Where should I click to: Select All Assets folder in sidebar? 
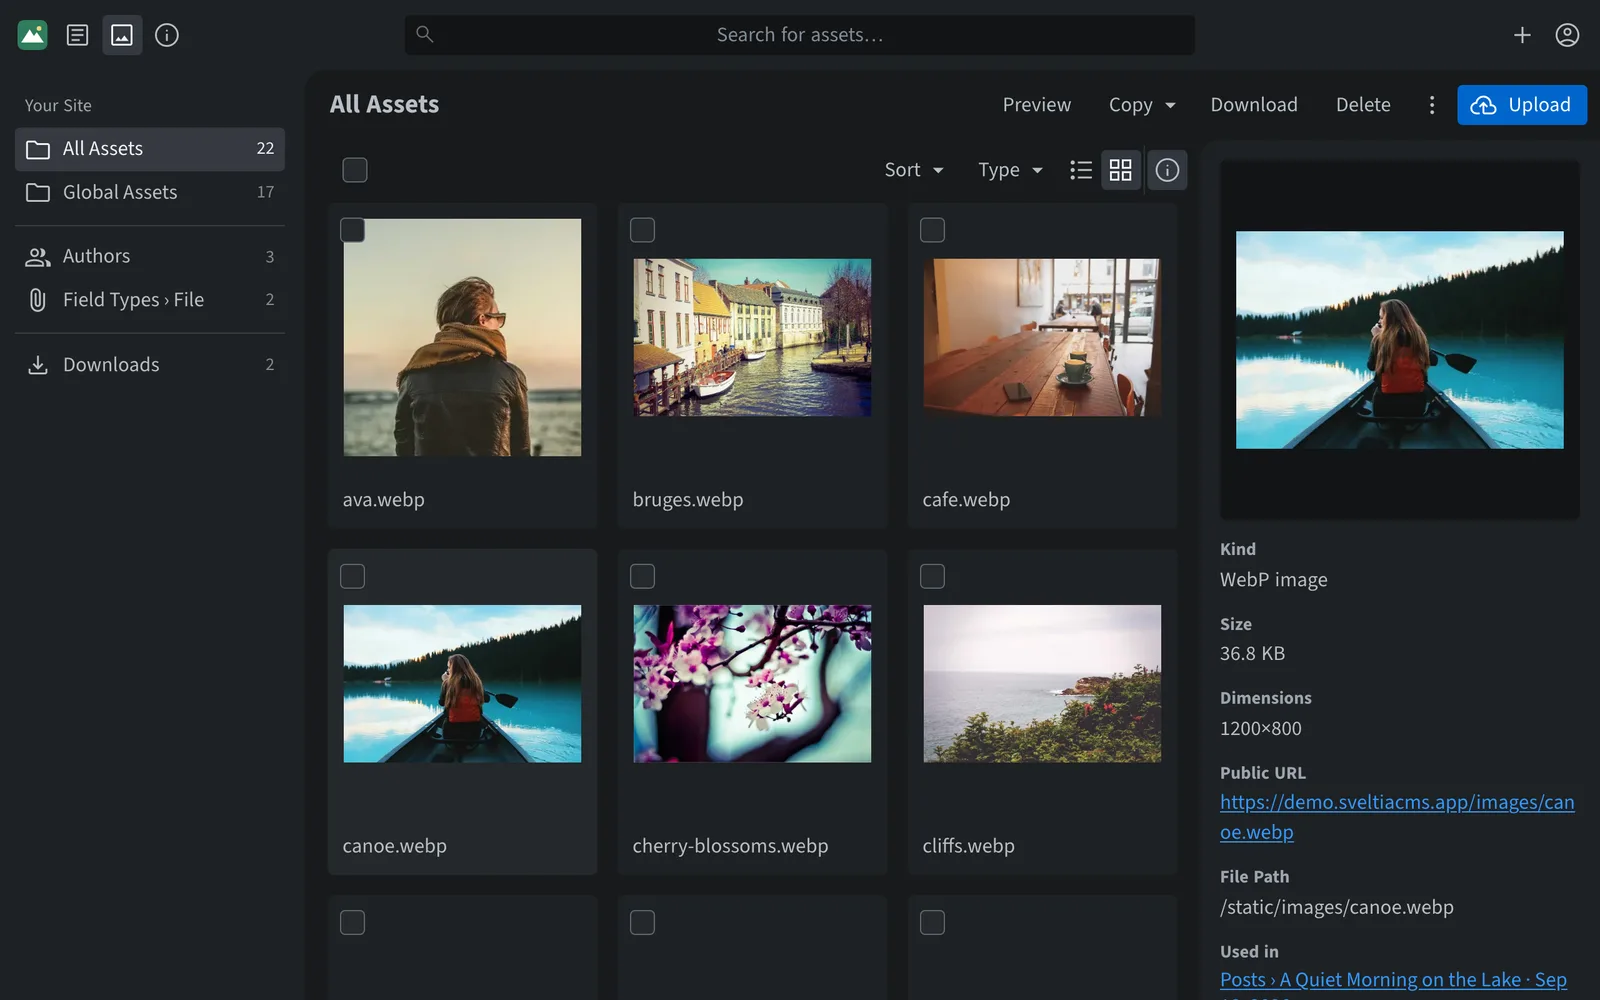150,149
